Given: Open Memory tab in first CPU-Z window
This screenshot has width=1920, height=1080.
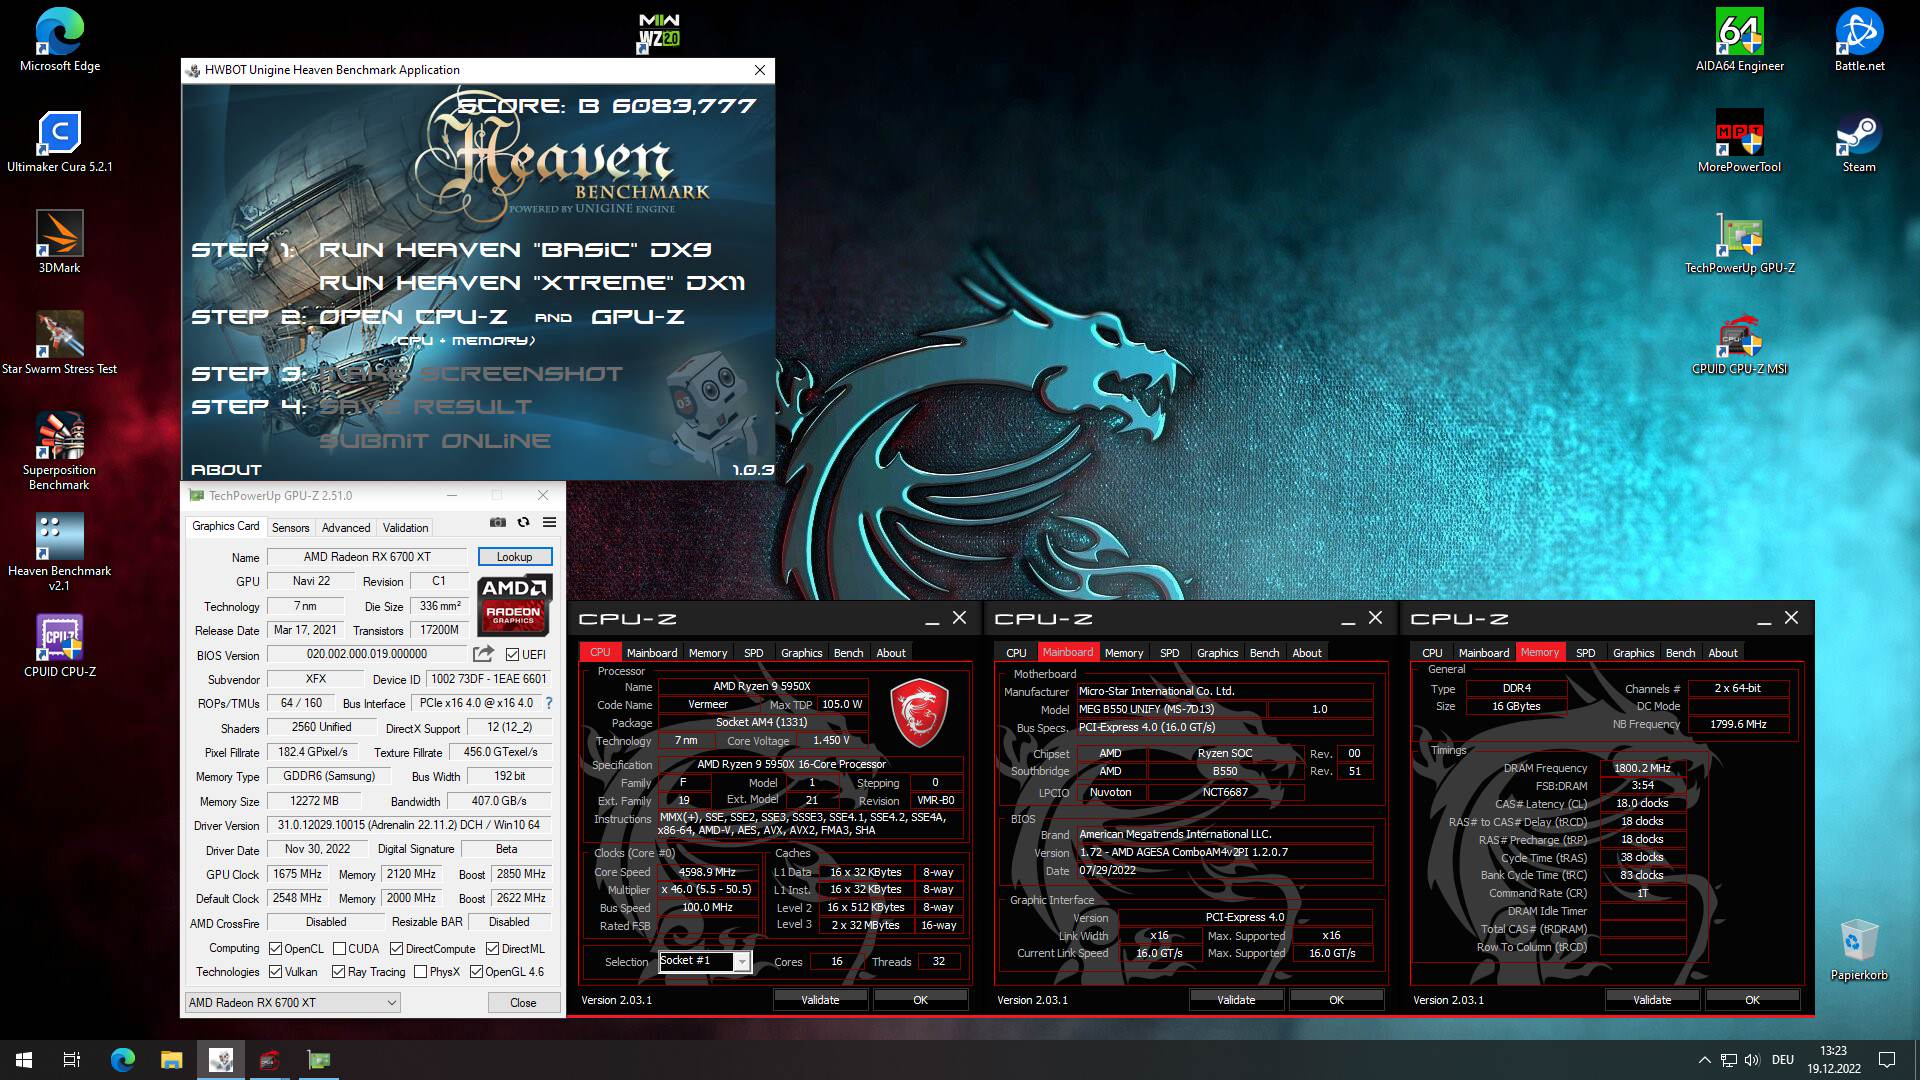Looking at the screenshot, I should (708, 652).
